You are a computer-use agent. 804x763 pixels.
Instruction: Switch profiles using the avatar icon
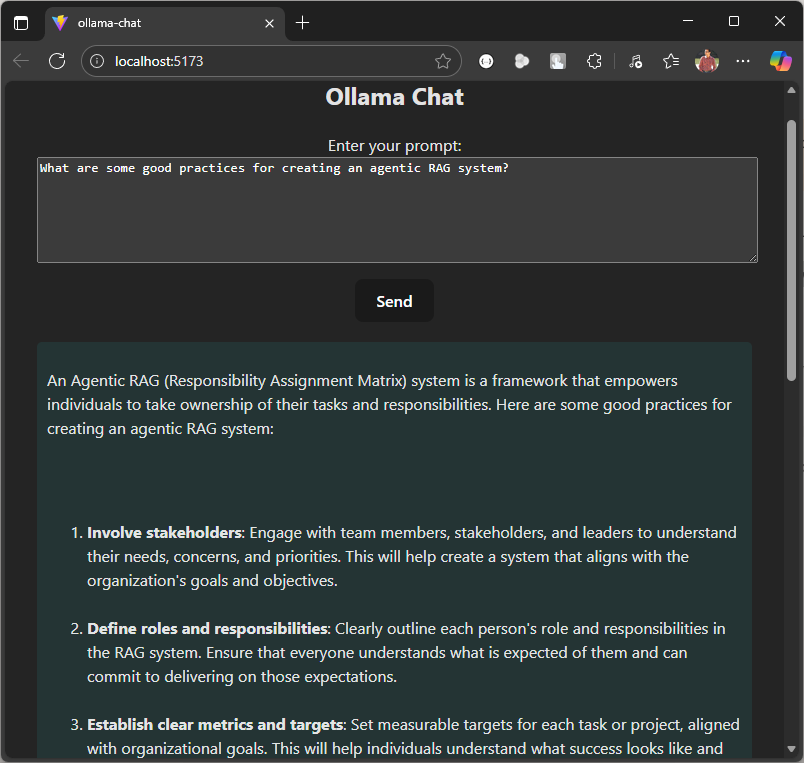tap(707, 61)
